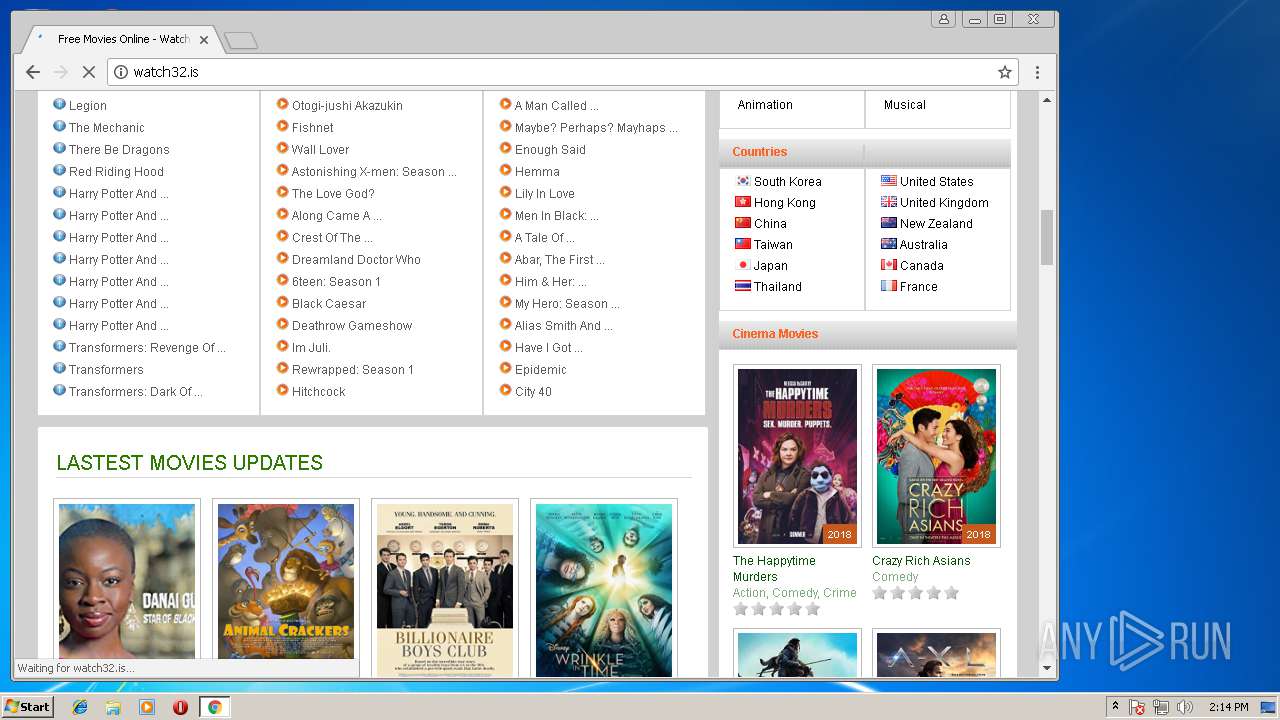Open the Legion movie link
This screenshot has width=1280, height=720.
[x=88, y=106]
